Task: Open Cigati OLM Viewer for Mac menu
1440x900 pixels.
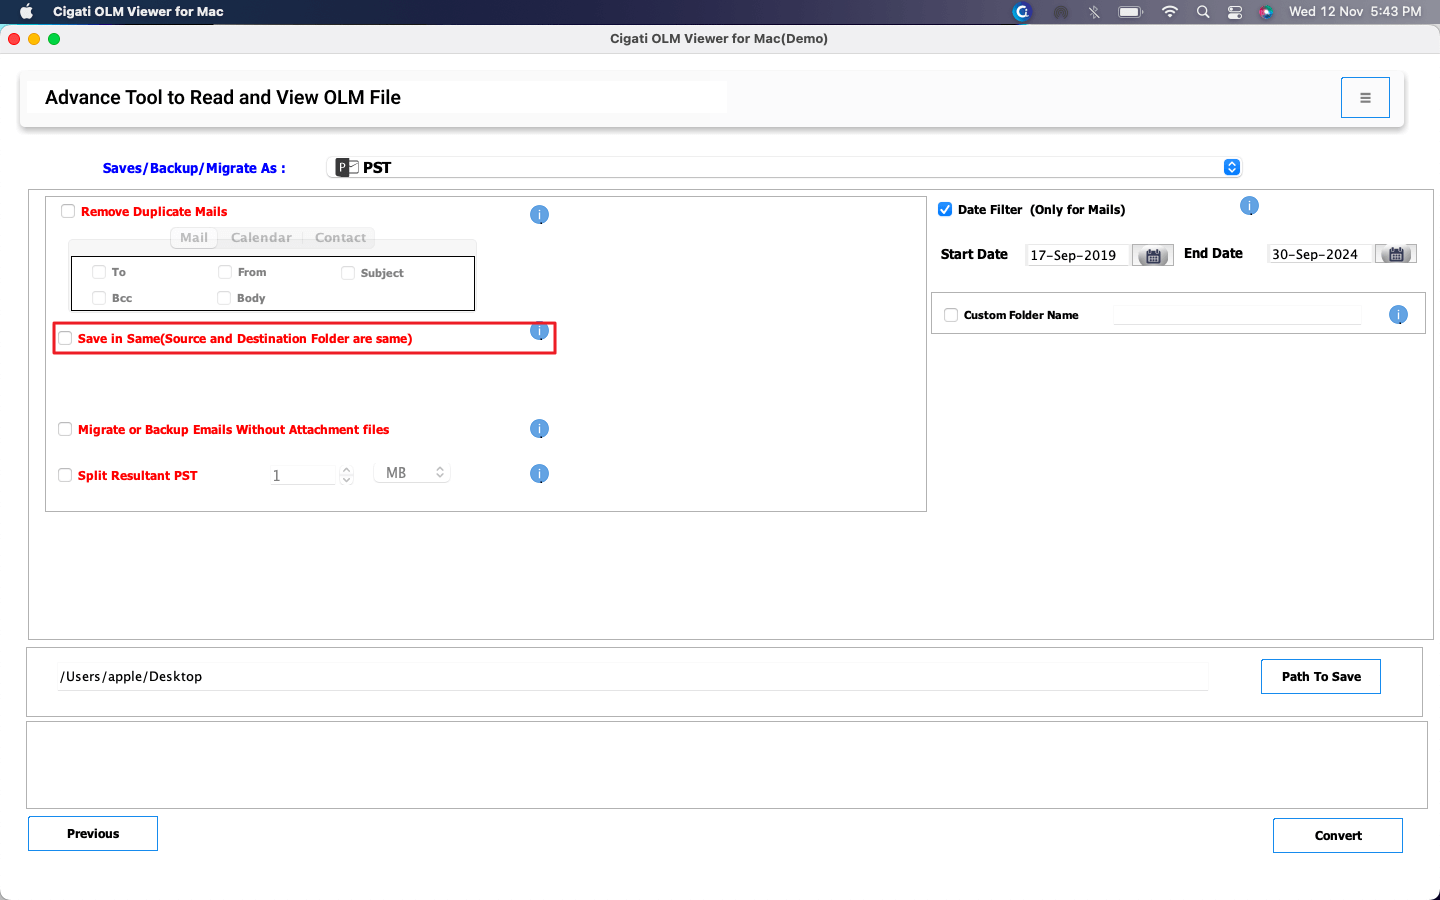Action: (138, 12)
